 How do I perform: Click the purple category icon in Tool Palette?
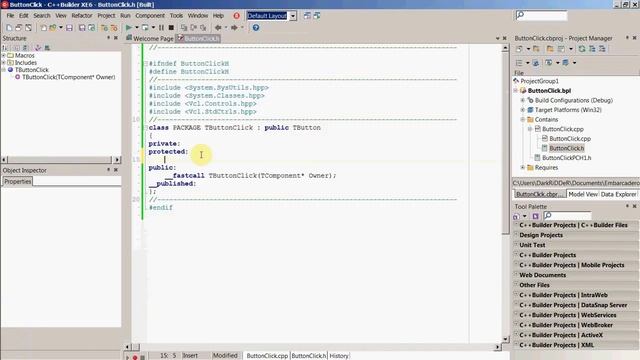click(536, 216)
